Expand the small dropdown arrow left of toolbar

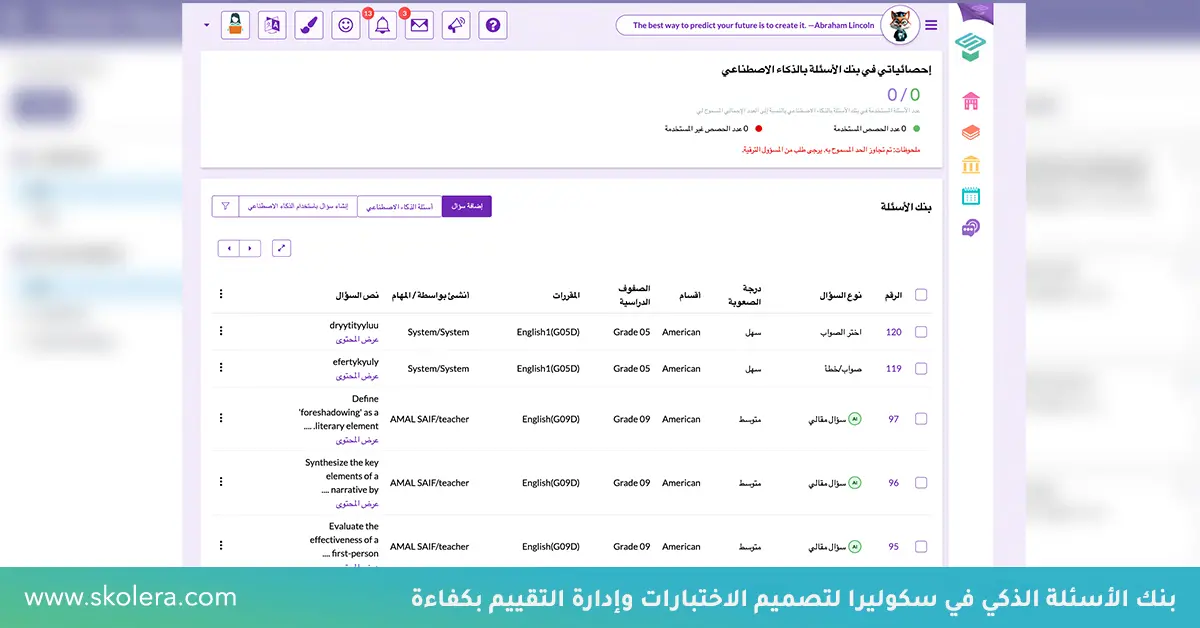207,25
